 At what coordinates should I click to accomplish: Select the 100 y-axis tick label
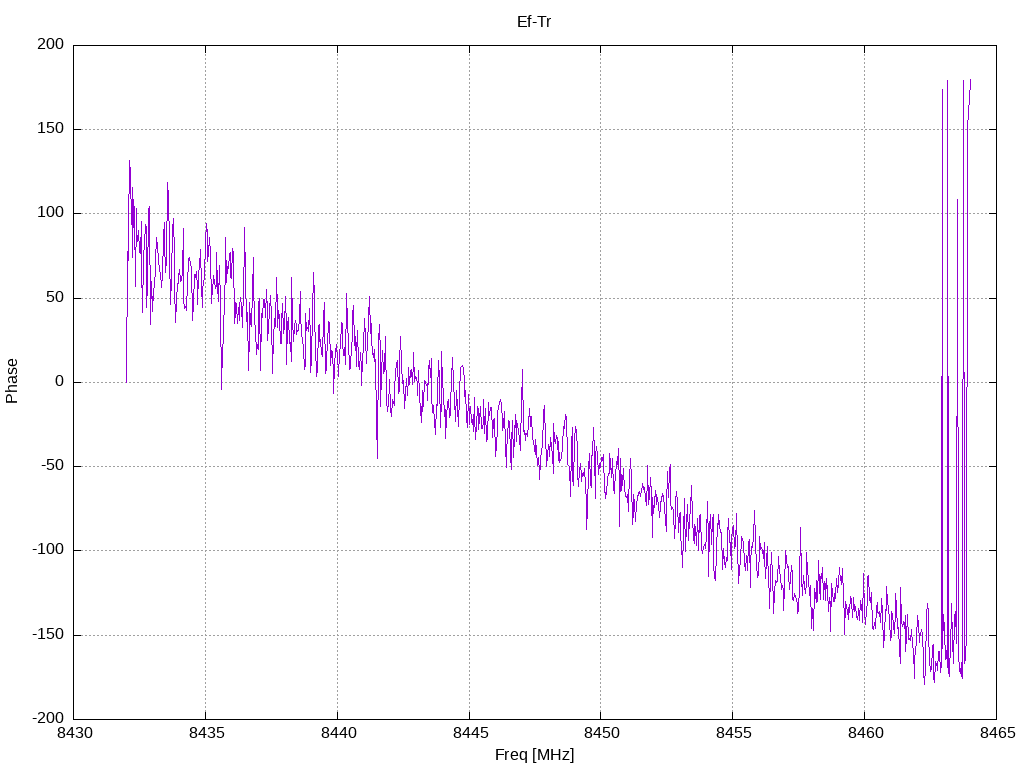pos(51,213)
